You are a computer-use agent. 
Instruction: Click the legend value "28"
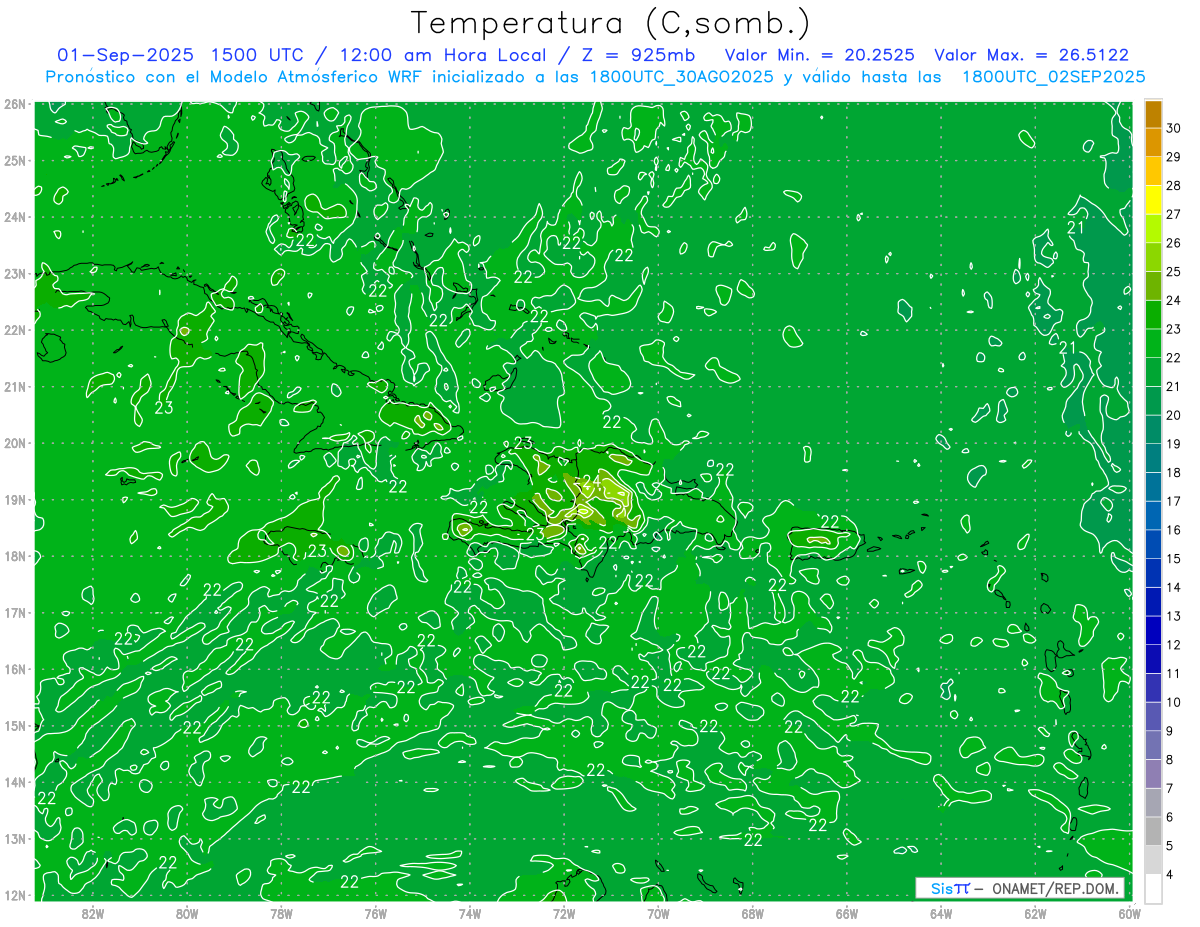pyautogui.click(x=1173, y=185)
